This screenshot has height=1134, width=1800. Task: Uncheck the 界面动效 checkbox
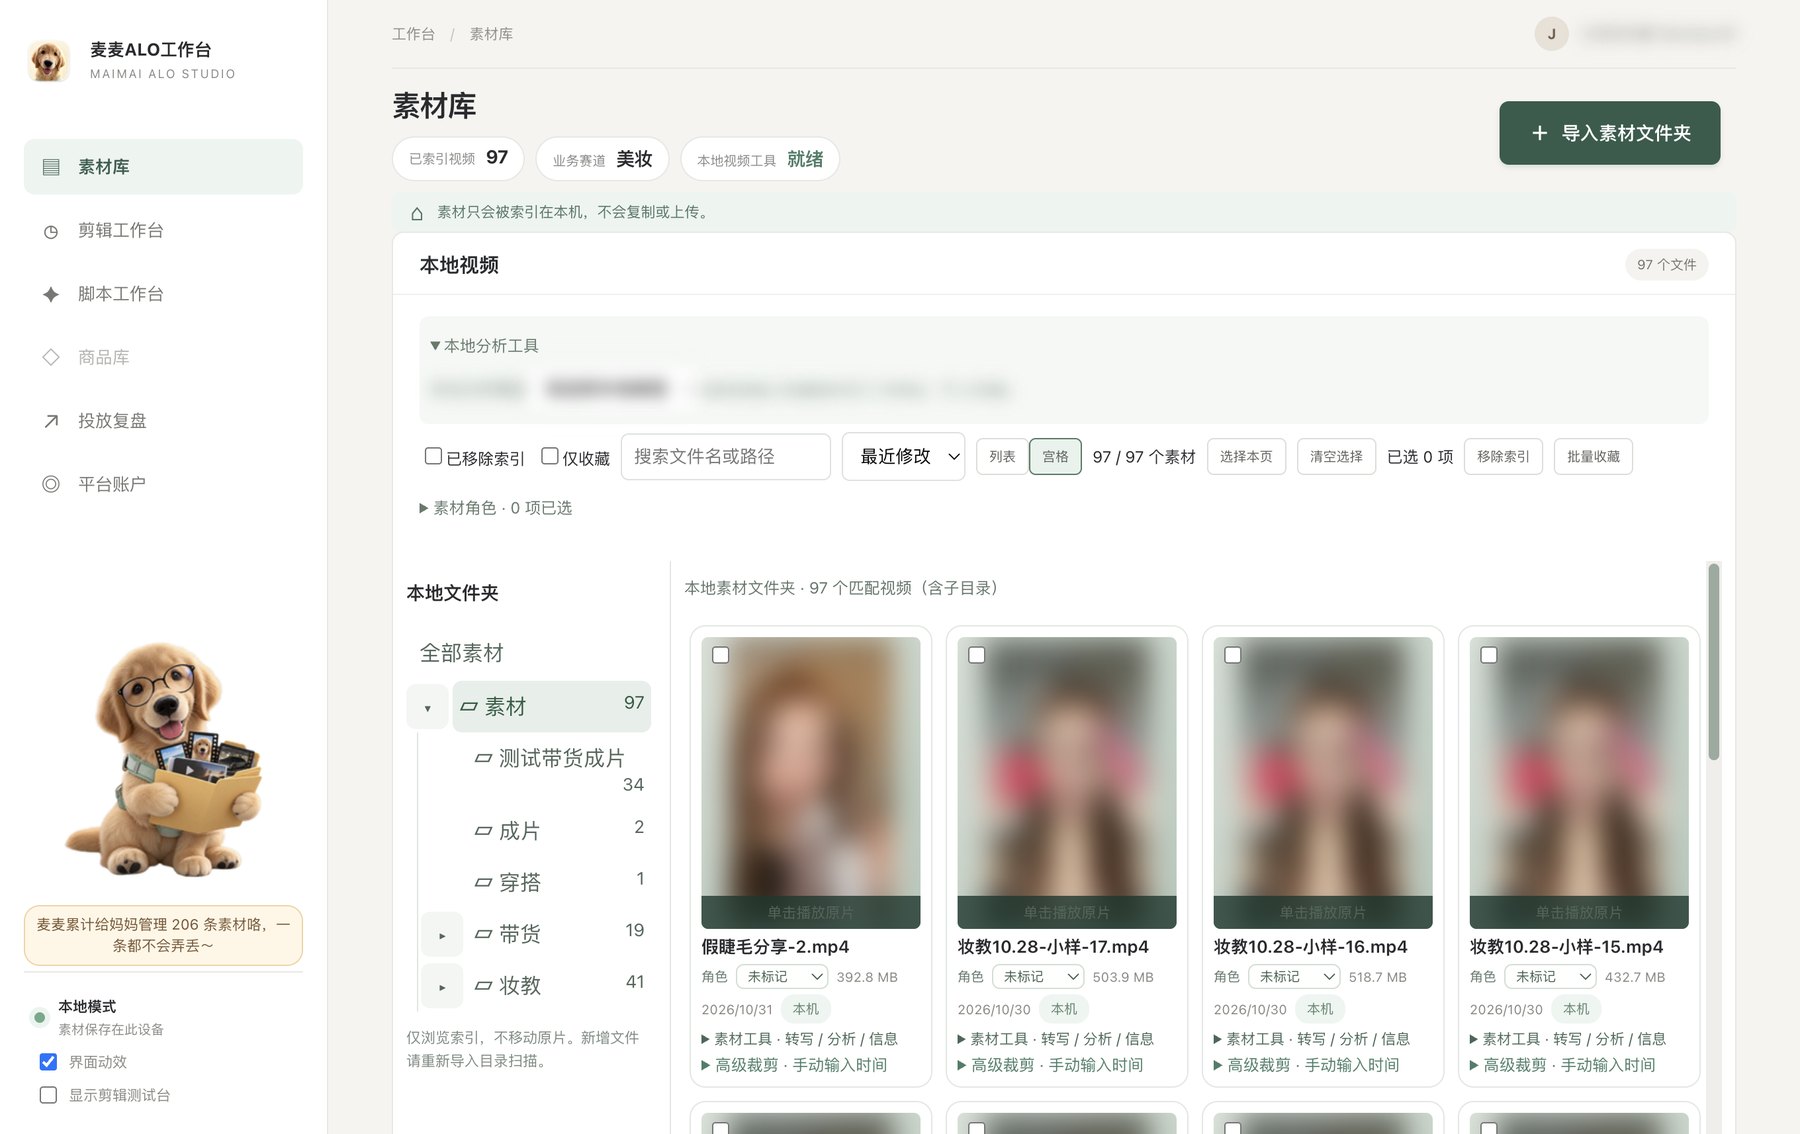click(48, 1062)
